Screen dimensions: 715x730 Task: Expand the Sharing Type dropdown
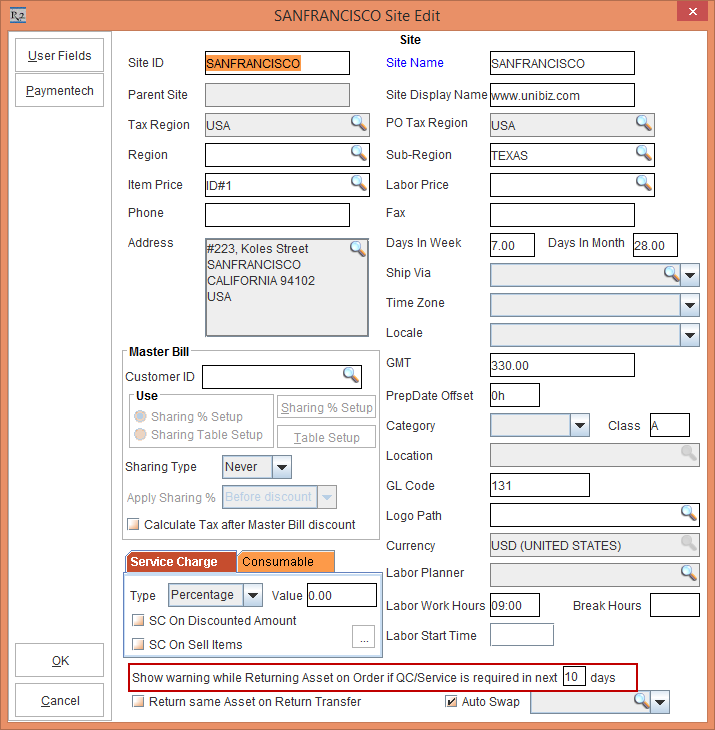[x=281, y=467]
